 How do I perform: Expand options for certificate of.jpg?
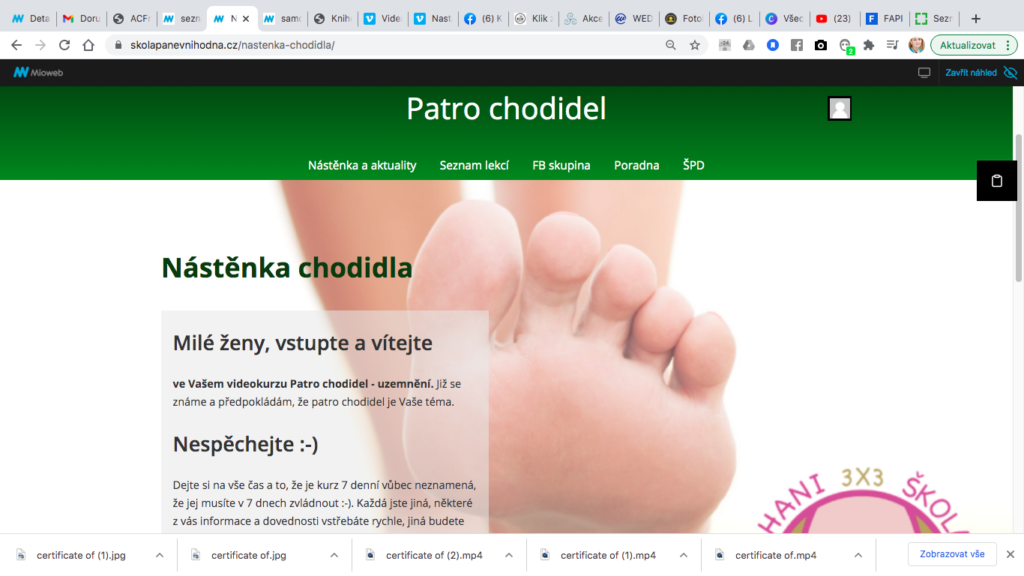click(x=334, y=555)
